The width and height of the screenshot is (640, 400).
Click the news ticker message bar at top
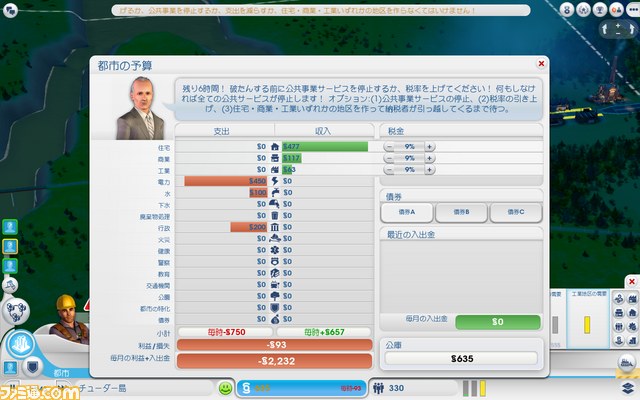click(x=321, y=10)
